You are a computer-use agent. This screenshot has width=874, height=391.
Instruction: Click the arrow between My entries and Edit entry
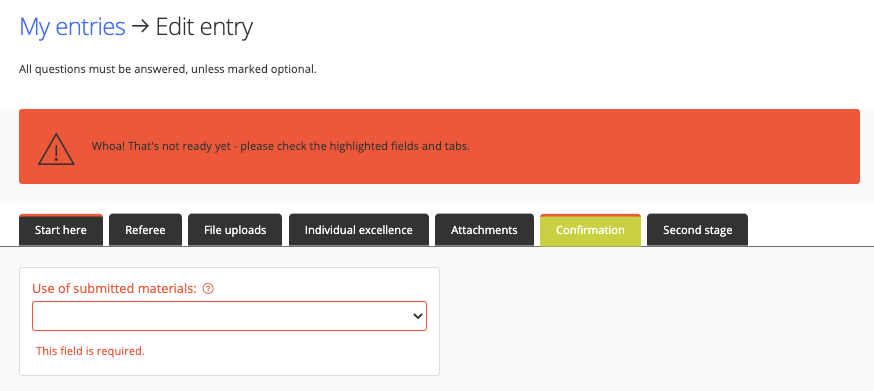click(140, 26)
